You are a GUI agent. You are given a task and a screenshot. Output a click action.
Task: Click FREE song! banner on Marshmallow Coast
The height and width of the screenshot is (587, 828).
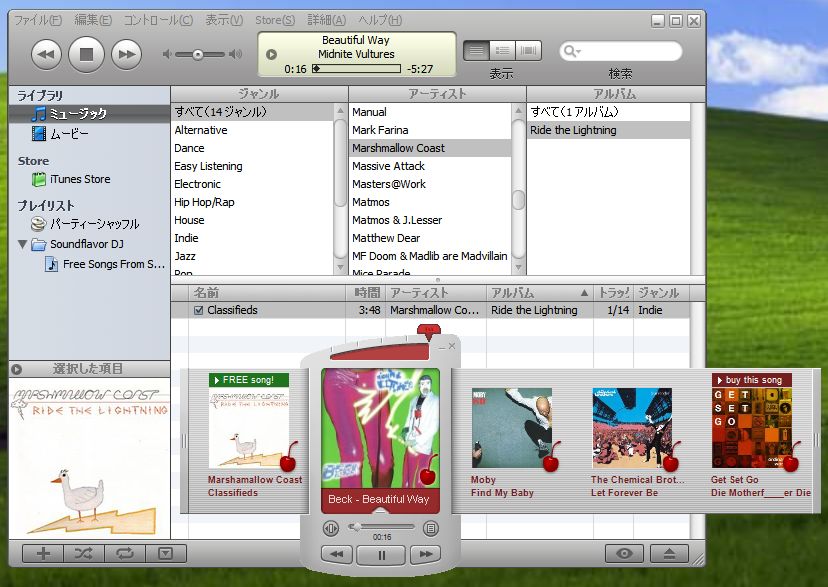[x=249, y=380]
